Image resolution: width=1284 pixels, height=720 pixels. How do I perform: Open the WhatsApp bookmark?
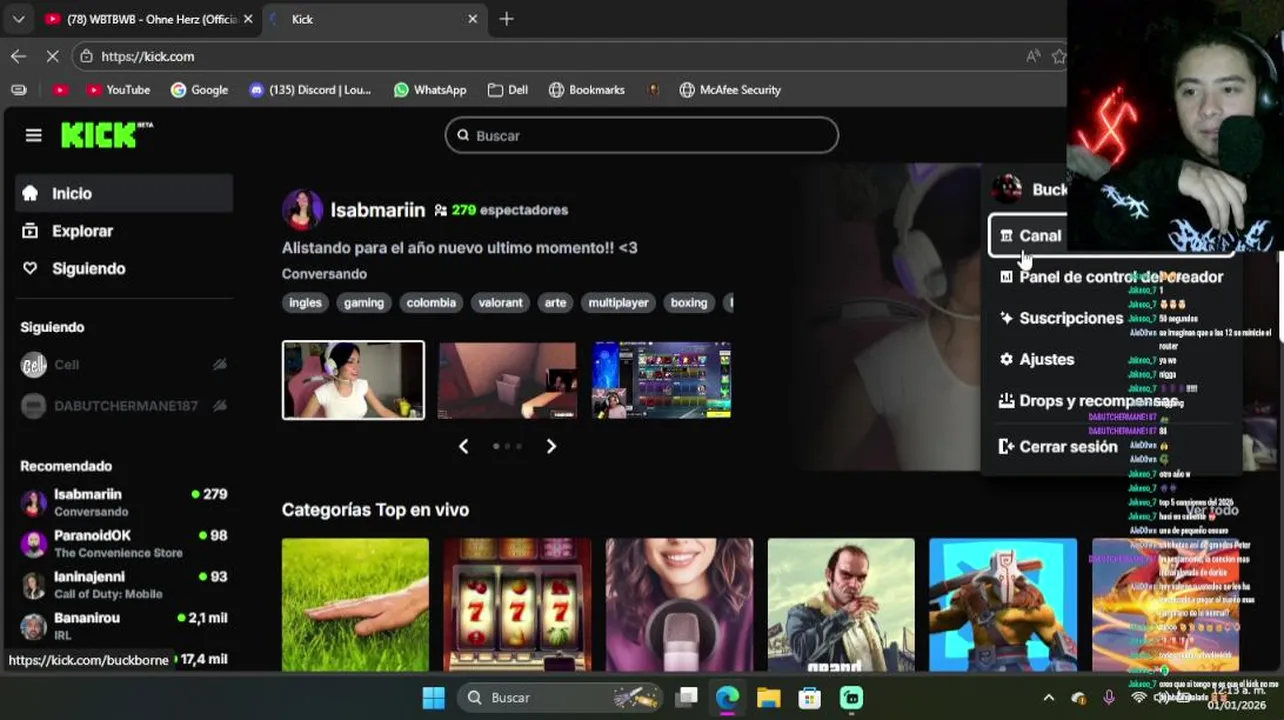point(430,90)
